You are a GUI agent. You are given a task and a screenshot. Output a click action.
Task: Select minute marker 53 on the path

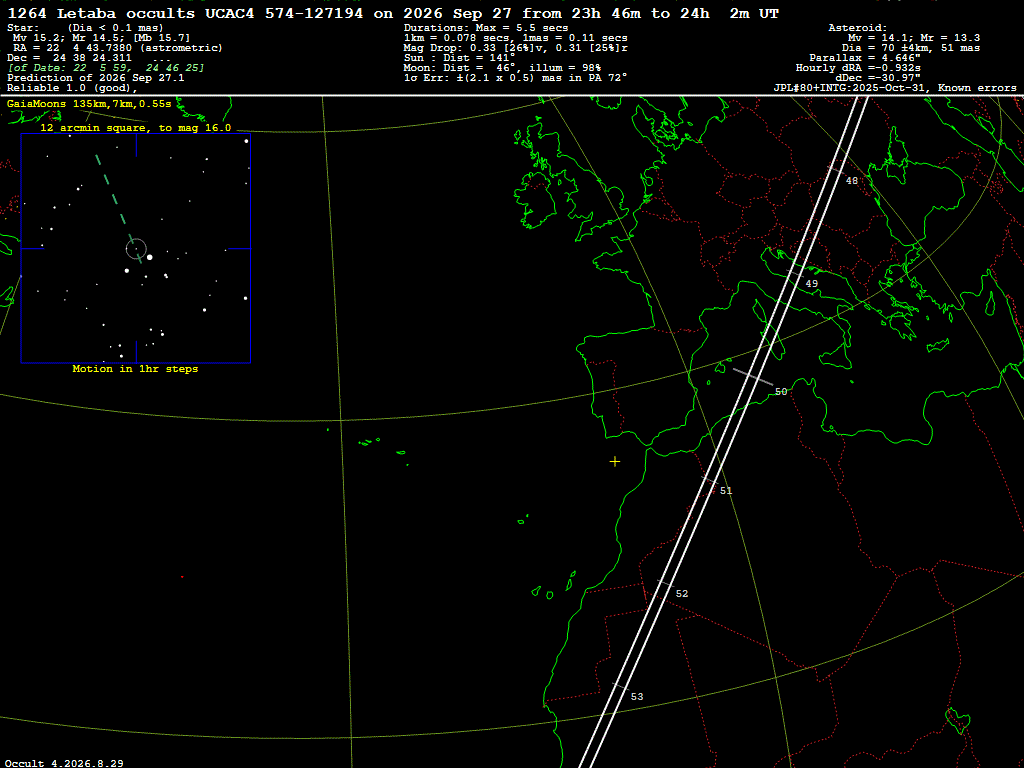[637, 697]
